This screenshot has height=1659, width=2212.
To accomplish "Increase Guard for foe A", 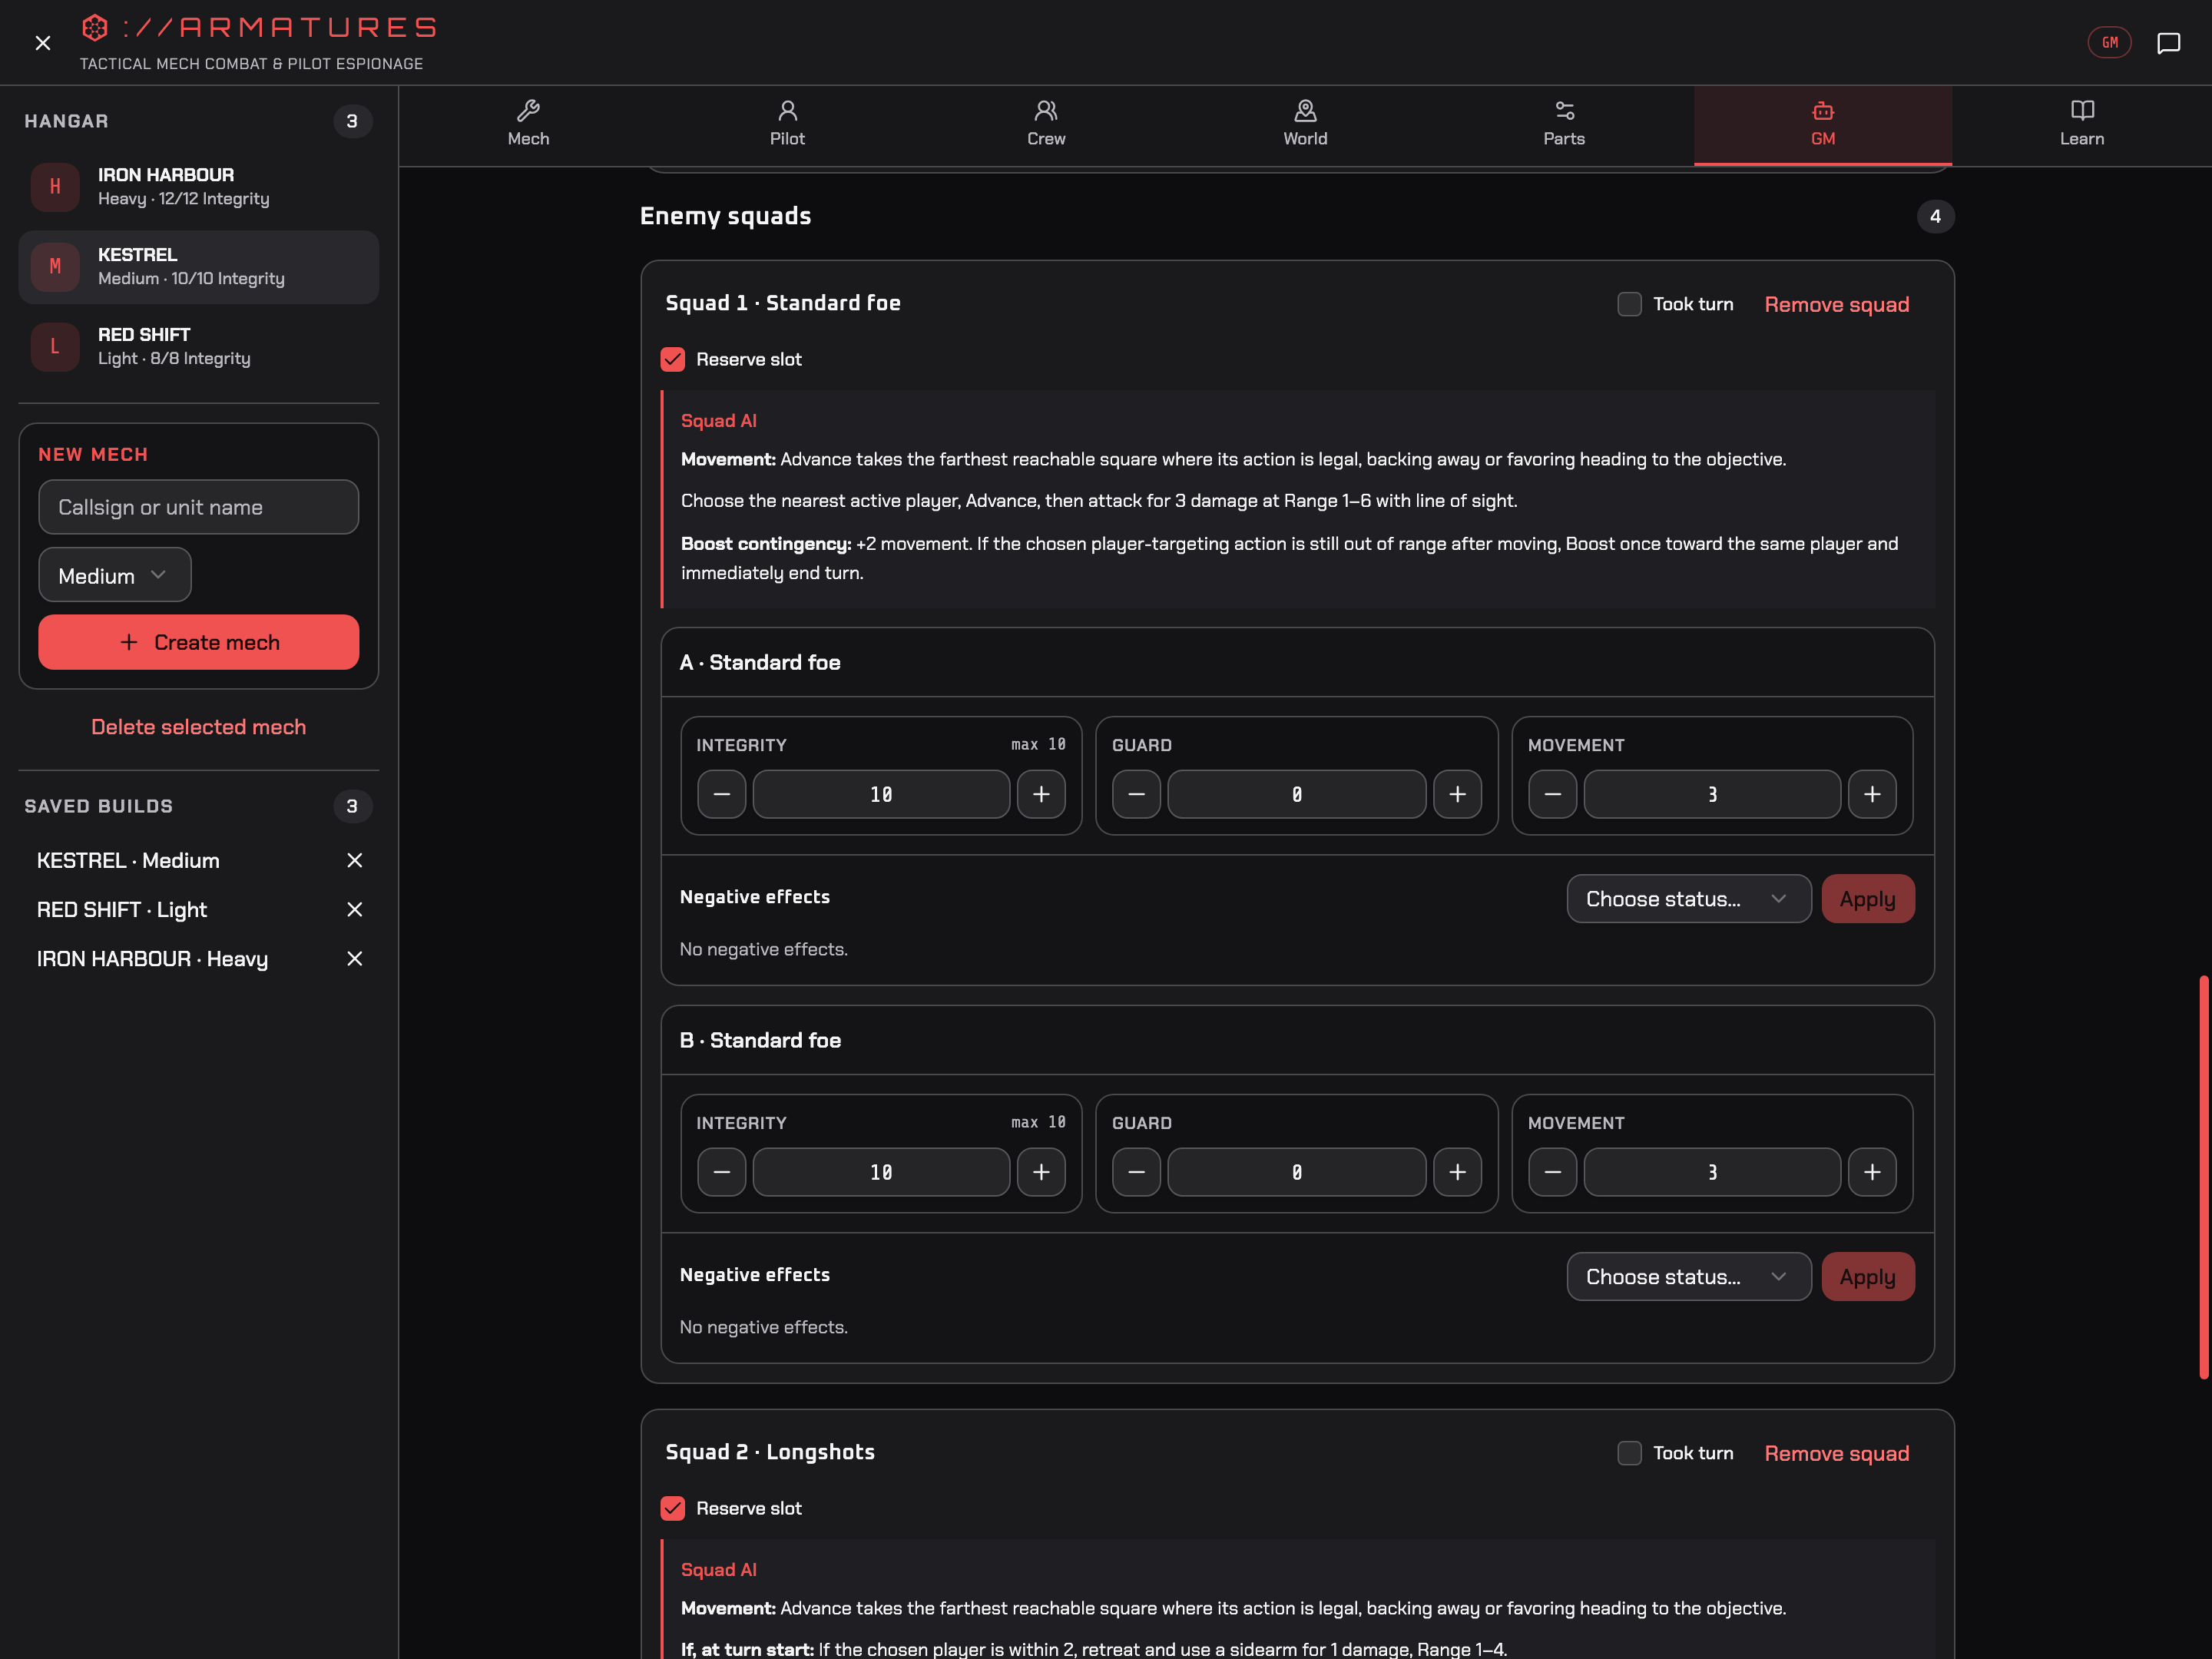I will 1457,794.
